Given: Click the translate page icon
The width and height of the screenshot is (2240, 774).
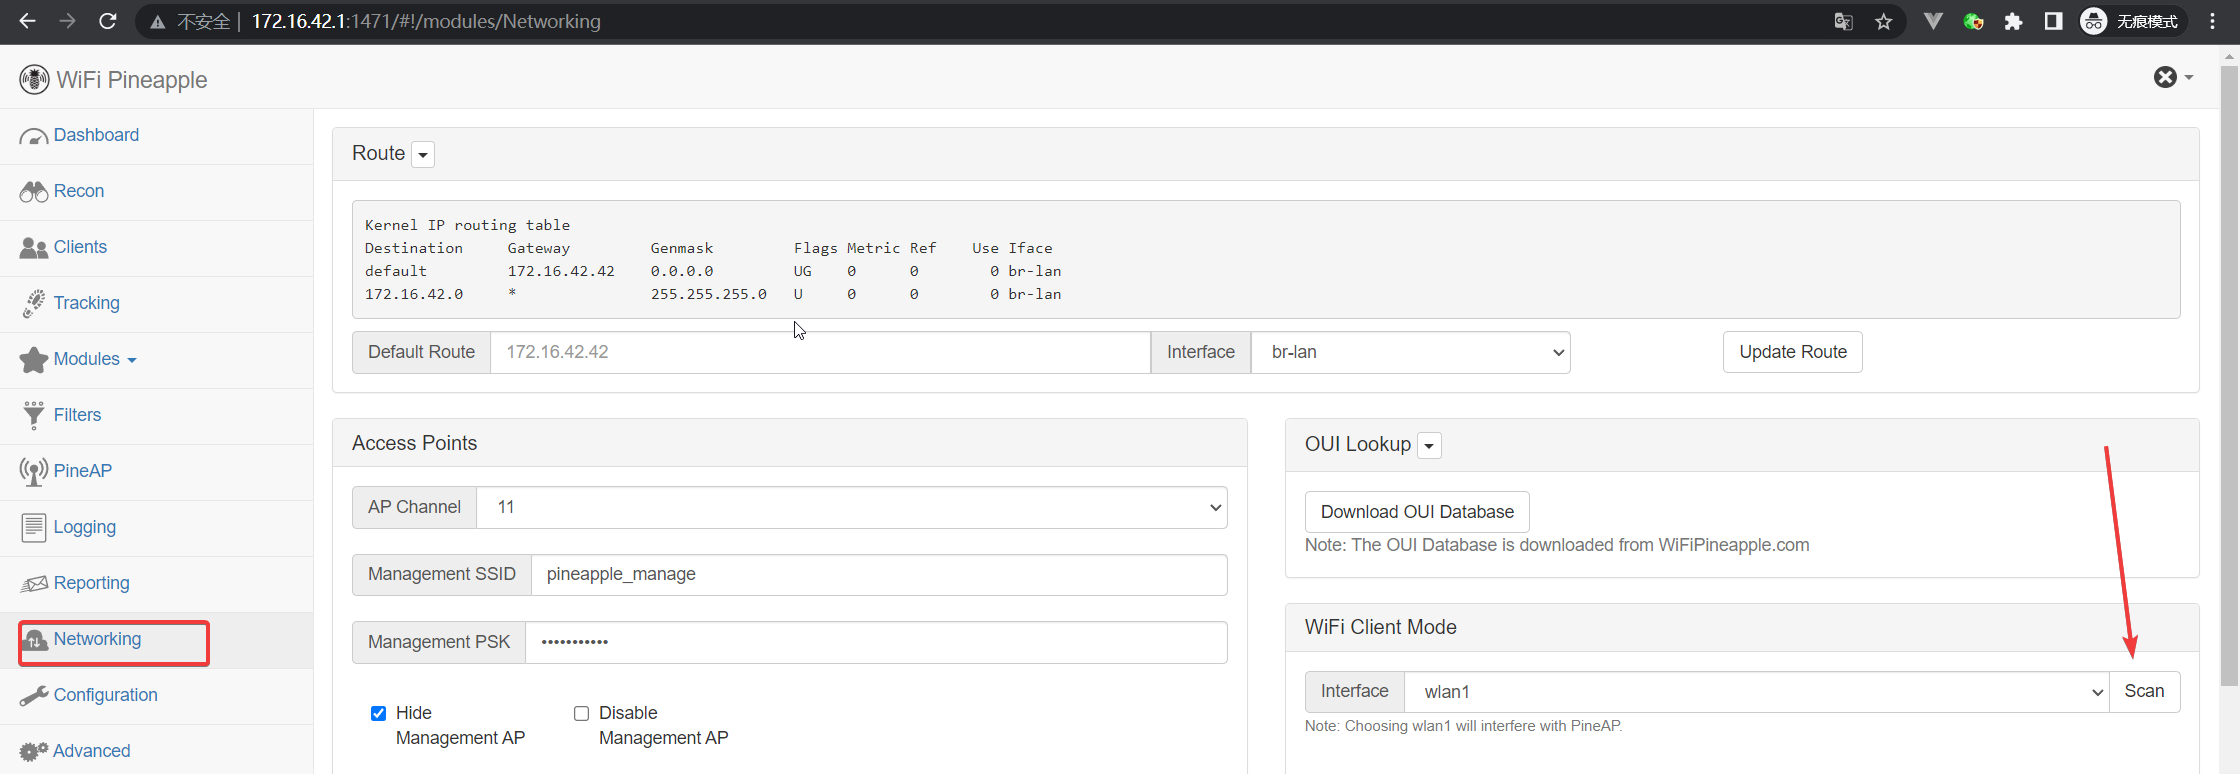Looking at the screenshot, I should pos(1843,21).
